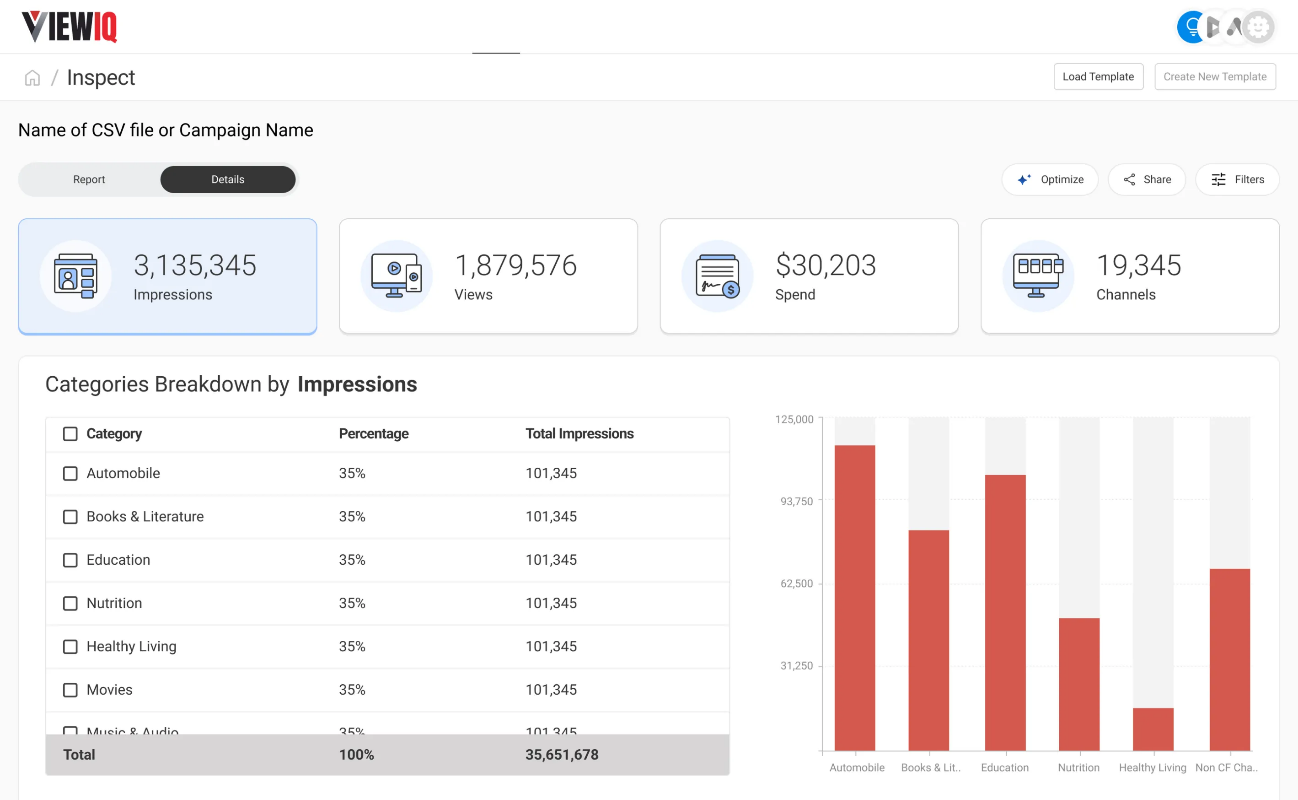
Task: Switch to the Report tab
Action: (89, 180)
